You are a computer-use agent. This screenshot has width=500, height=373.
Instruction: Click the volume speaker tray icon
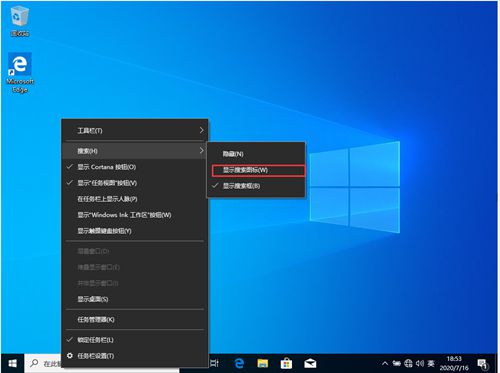(420, 363)
